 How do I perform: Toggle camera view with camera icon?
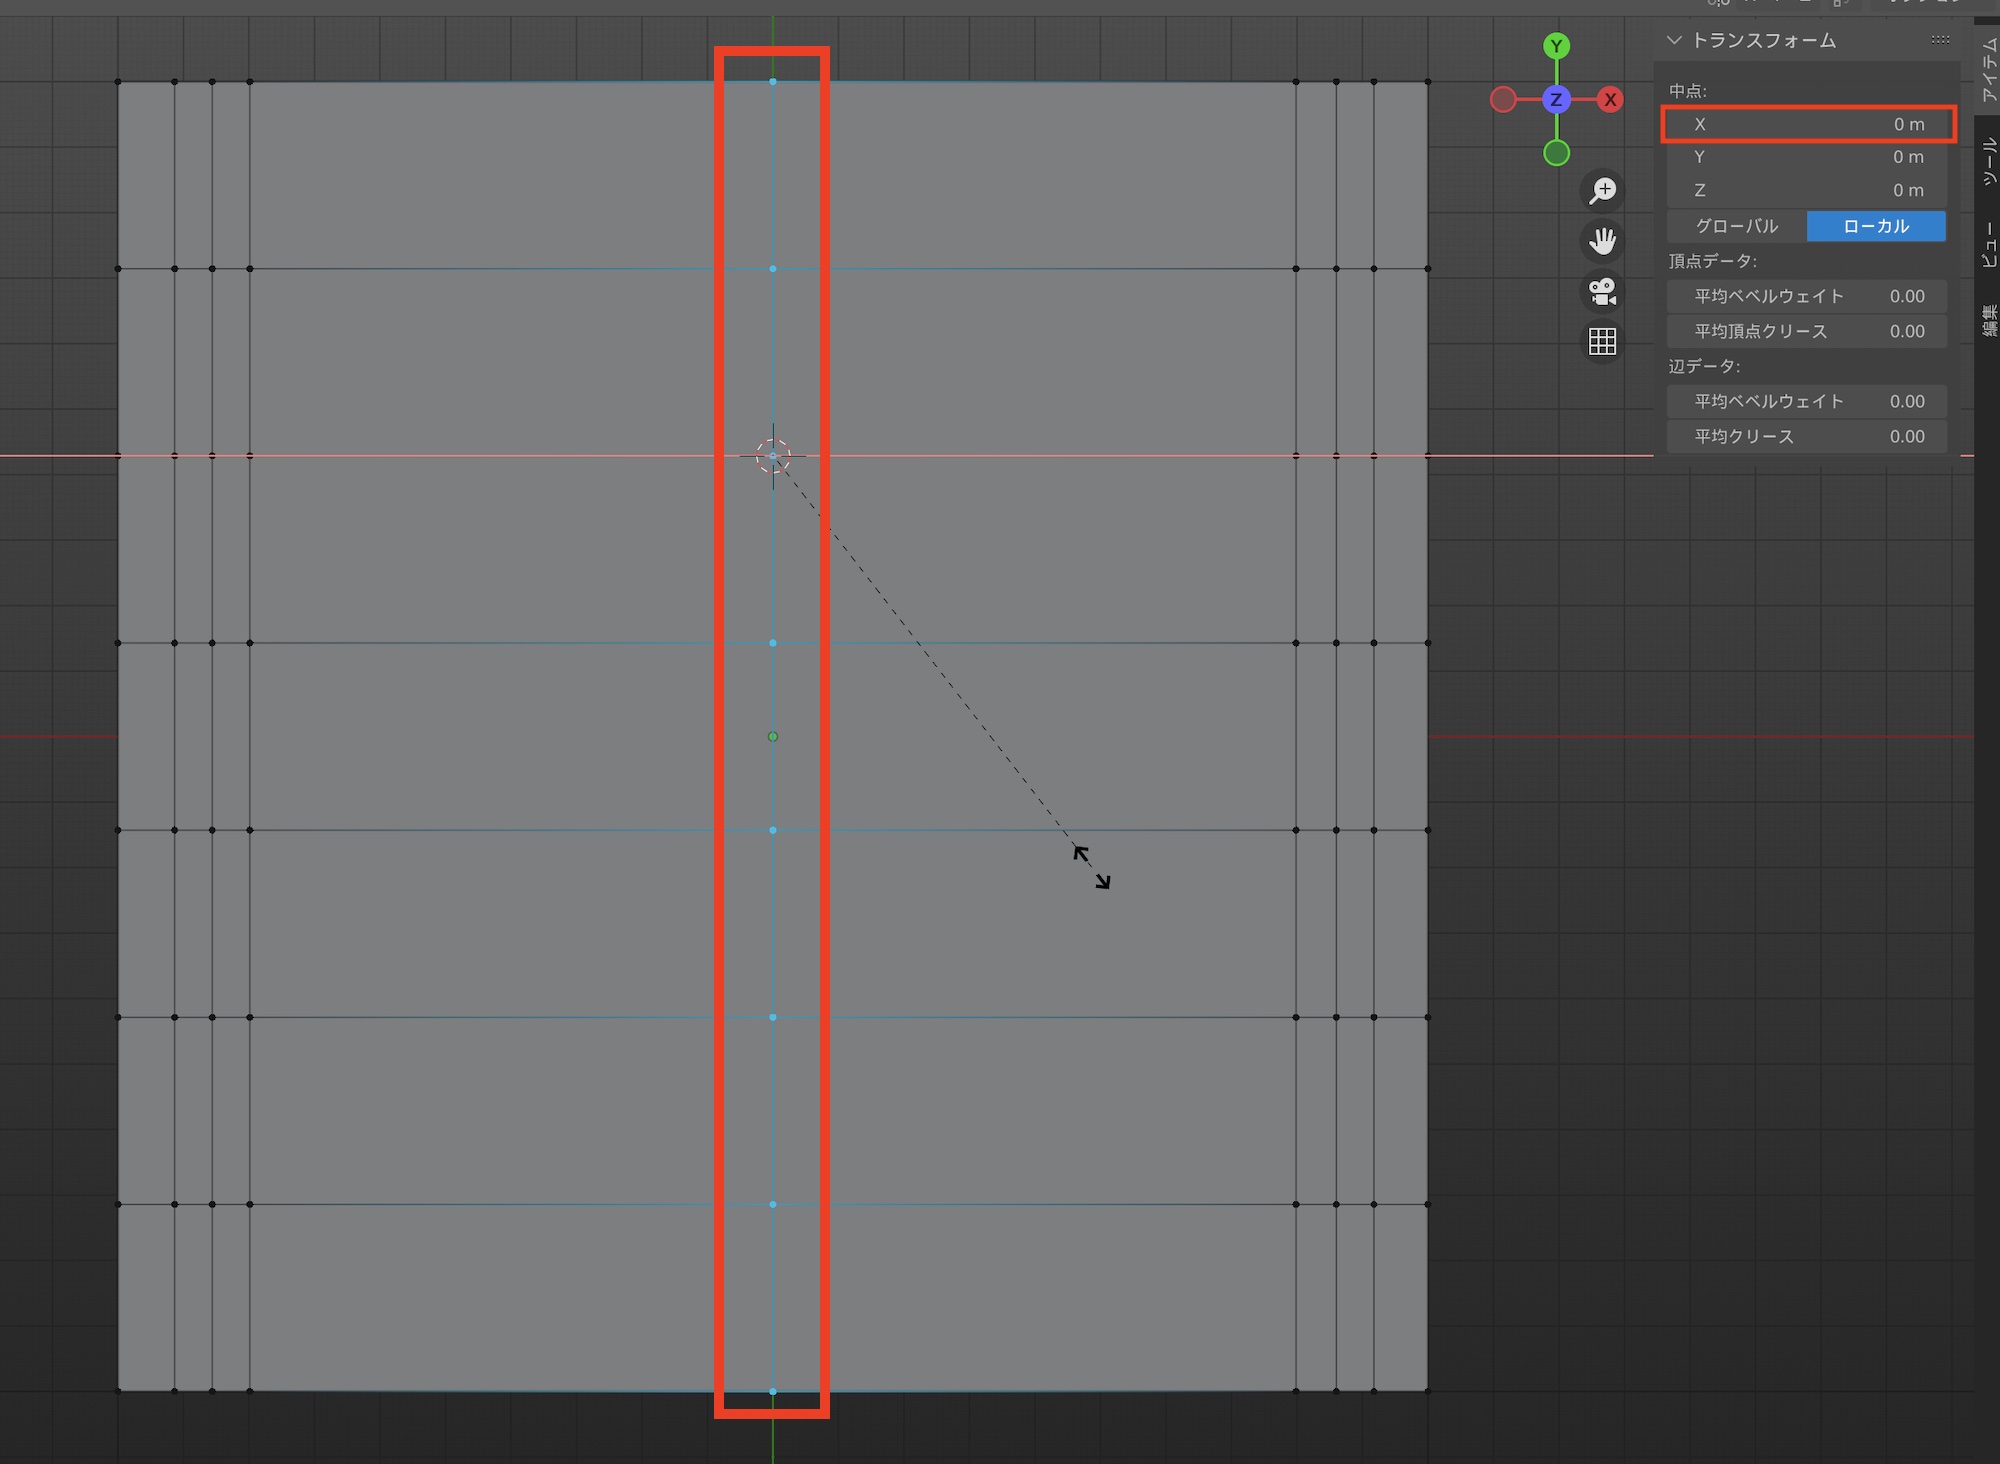[1603, 292]
